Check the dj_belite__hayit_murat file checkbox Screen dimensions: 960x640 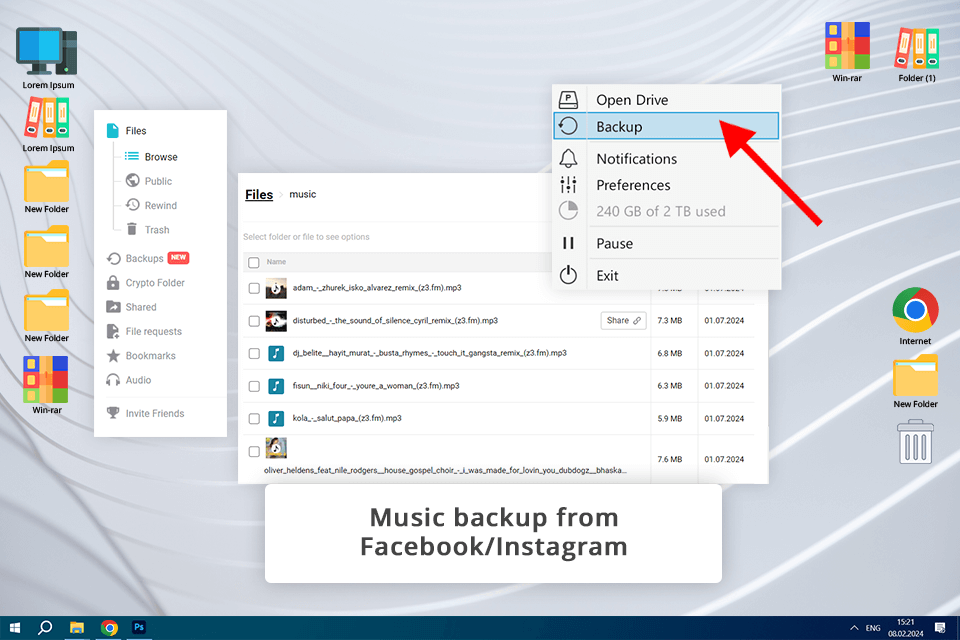click(253, 353)
